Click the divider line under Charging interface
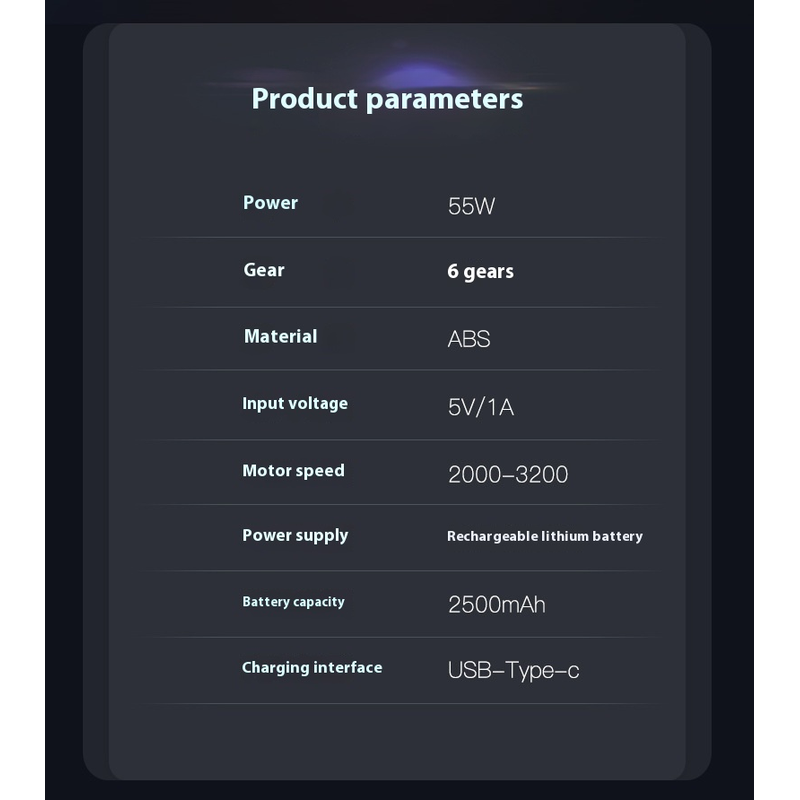The width and height of the screenshot is (800, 800). coord(400,703)
